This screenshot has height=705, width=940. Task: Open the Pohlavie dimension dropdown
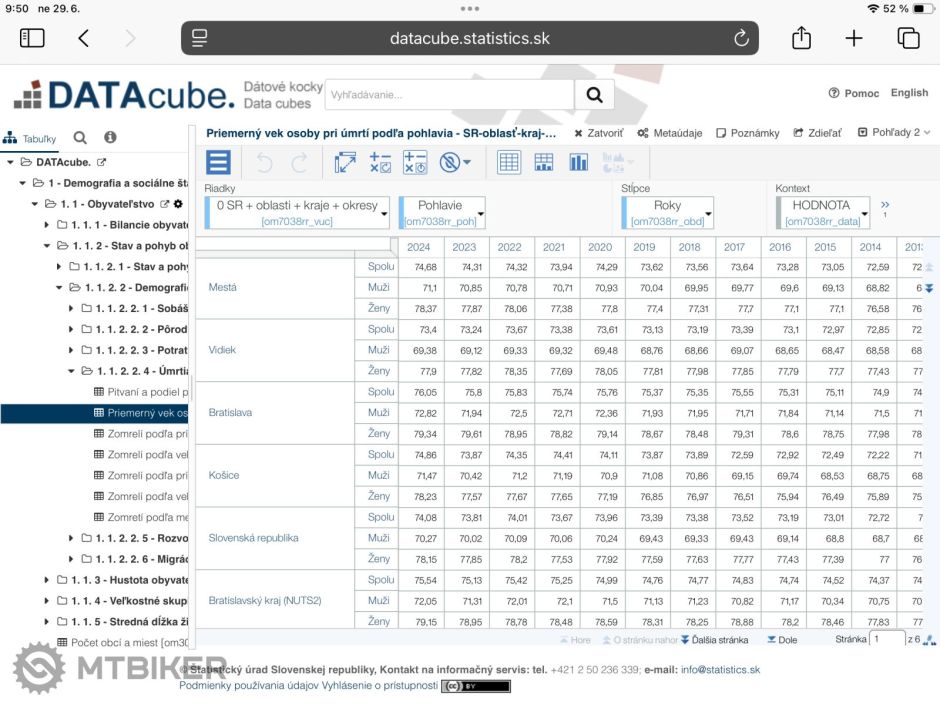coord(481,213)
